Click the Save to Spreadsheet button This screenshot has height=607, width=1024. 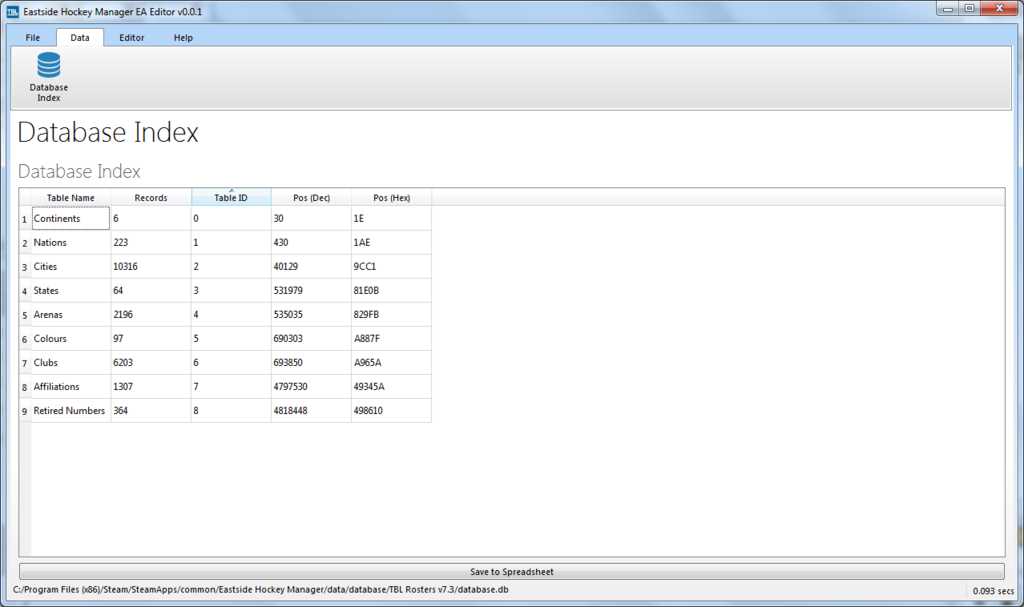pos(512,570)
